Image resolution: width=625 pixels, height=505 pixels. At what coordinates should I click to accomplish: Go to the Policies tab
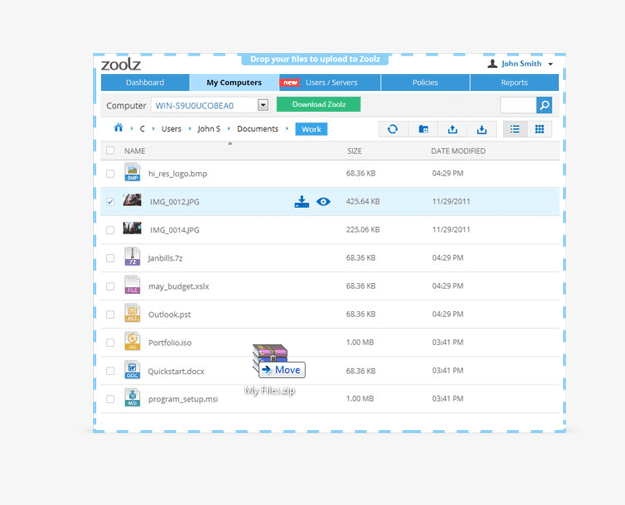click(425, 83)
